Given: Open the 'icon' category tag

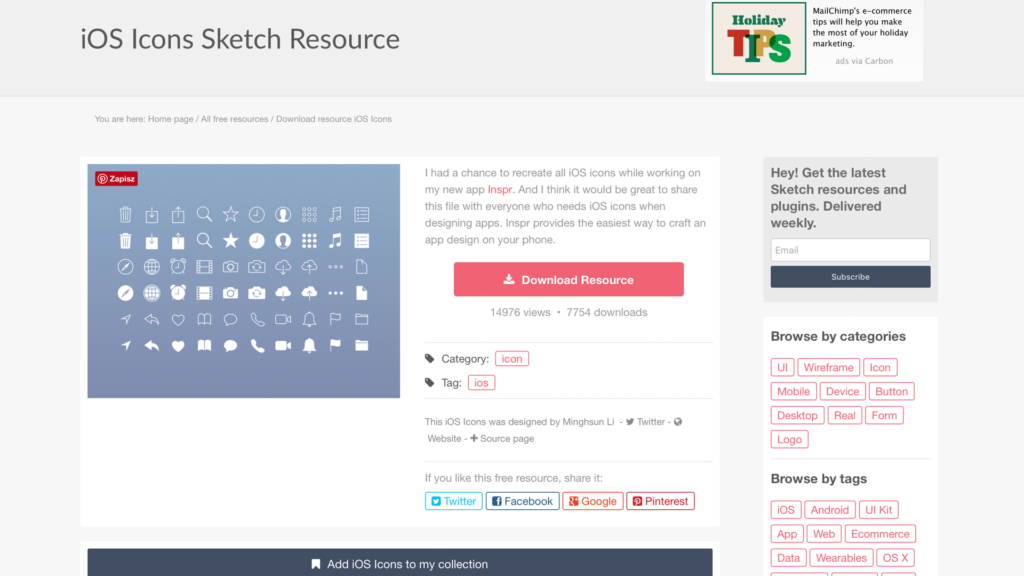Looking at the screenshot, I should [x=512, y=359].
